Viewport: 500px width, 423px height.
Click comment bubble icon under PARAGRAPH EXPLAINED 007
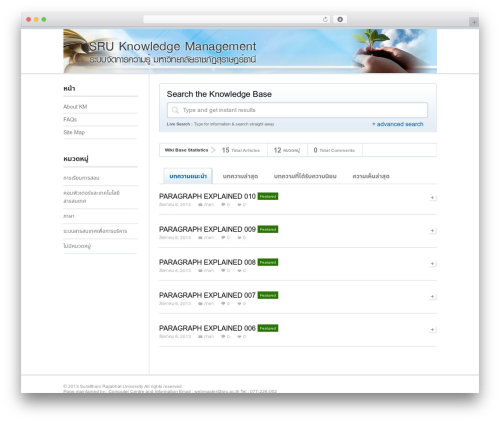click(x=223, y=304)
